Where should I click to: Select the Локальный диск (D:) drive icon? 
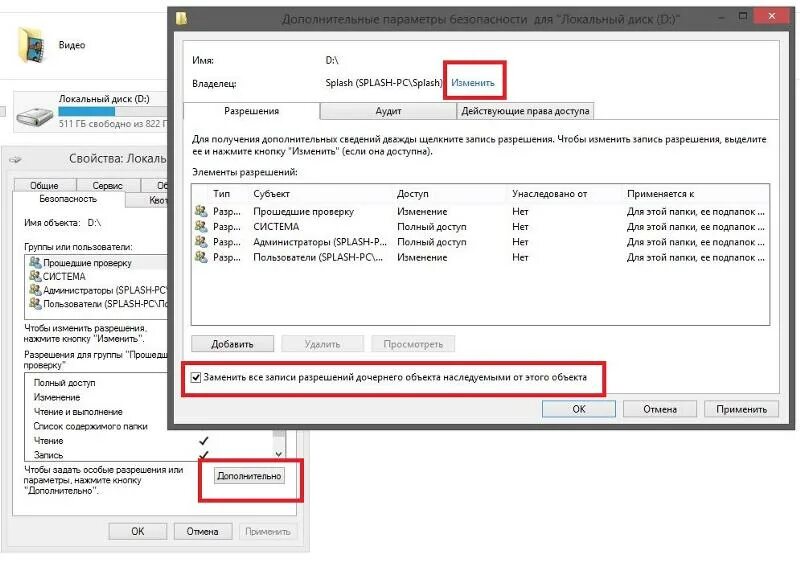click(35, 116)
